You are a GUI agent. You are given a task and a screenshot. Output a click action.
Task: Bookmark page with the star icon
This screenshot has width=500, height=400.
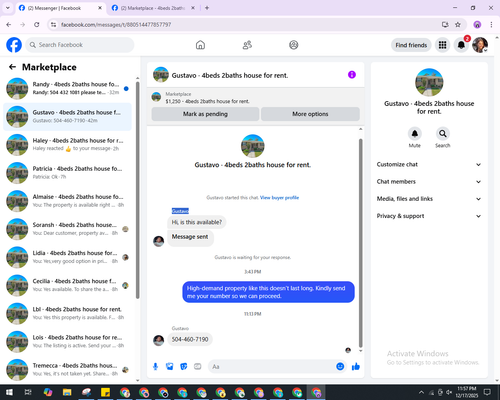[x=458, y=25]
